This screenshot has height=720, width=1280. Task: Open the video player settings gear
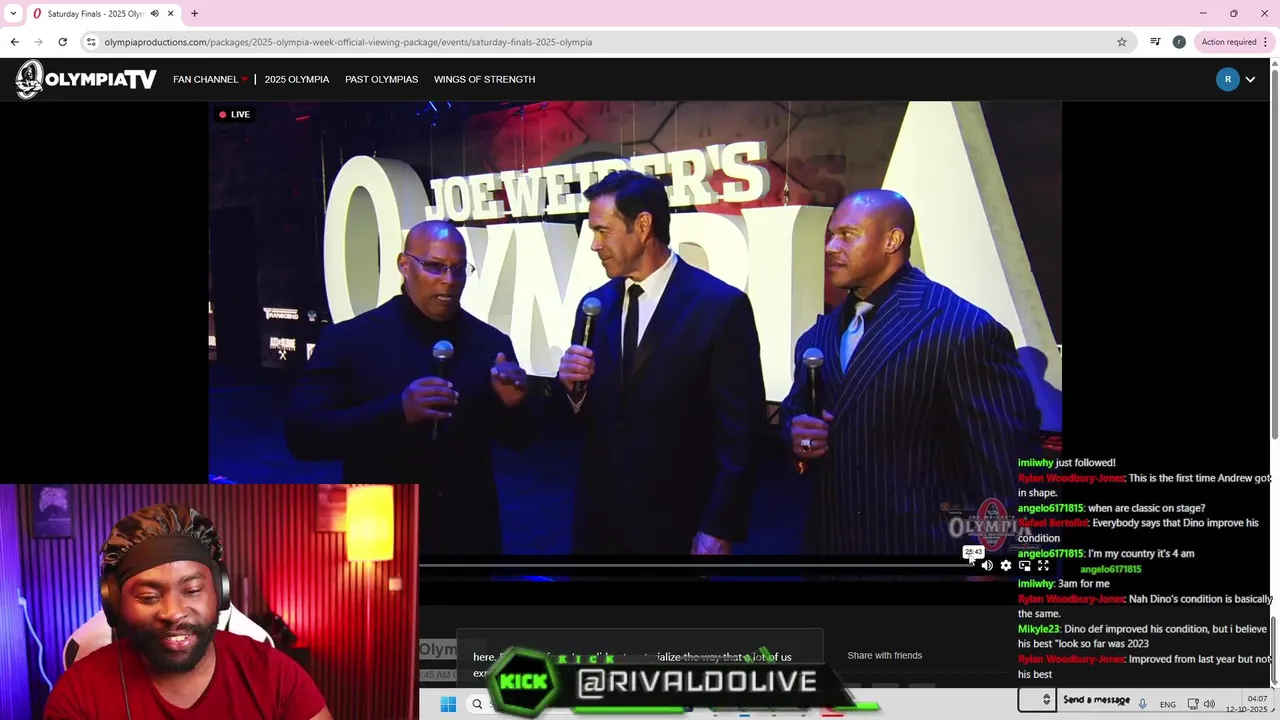[1006, 566]
